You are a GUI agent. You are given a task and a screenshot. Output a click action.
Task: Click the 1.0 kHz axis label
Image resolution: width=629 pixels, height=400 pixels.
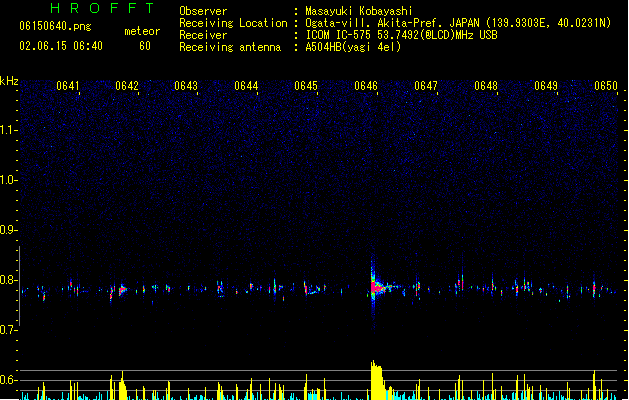tap(8, 180)
